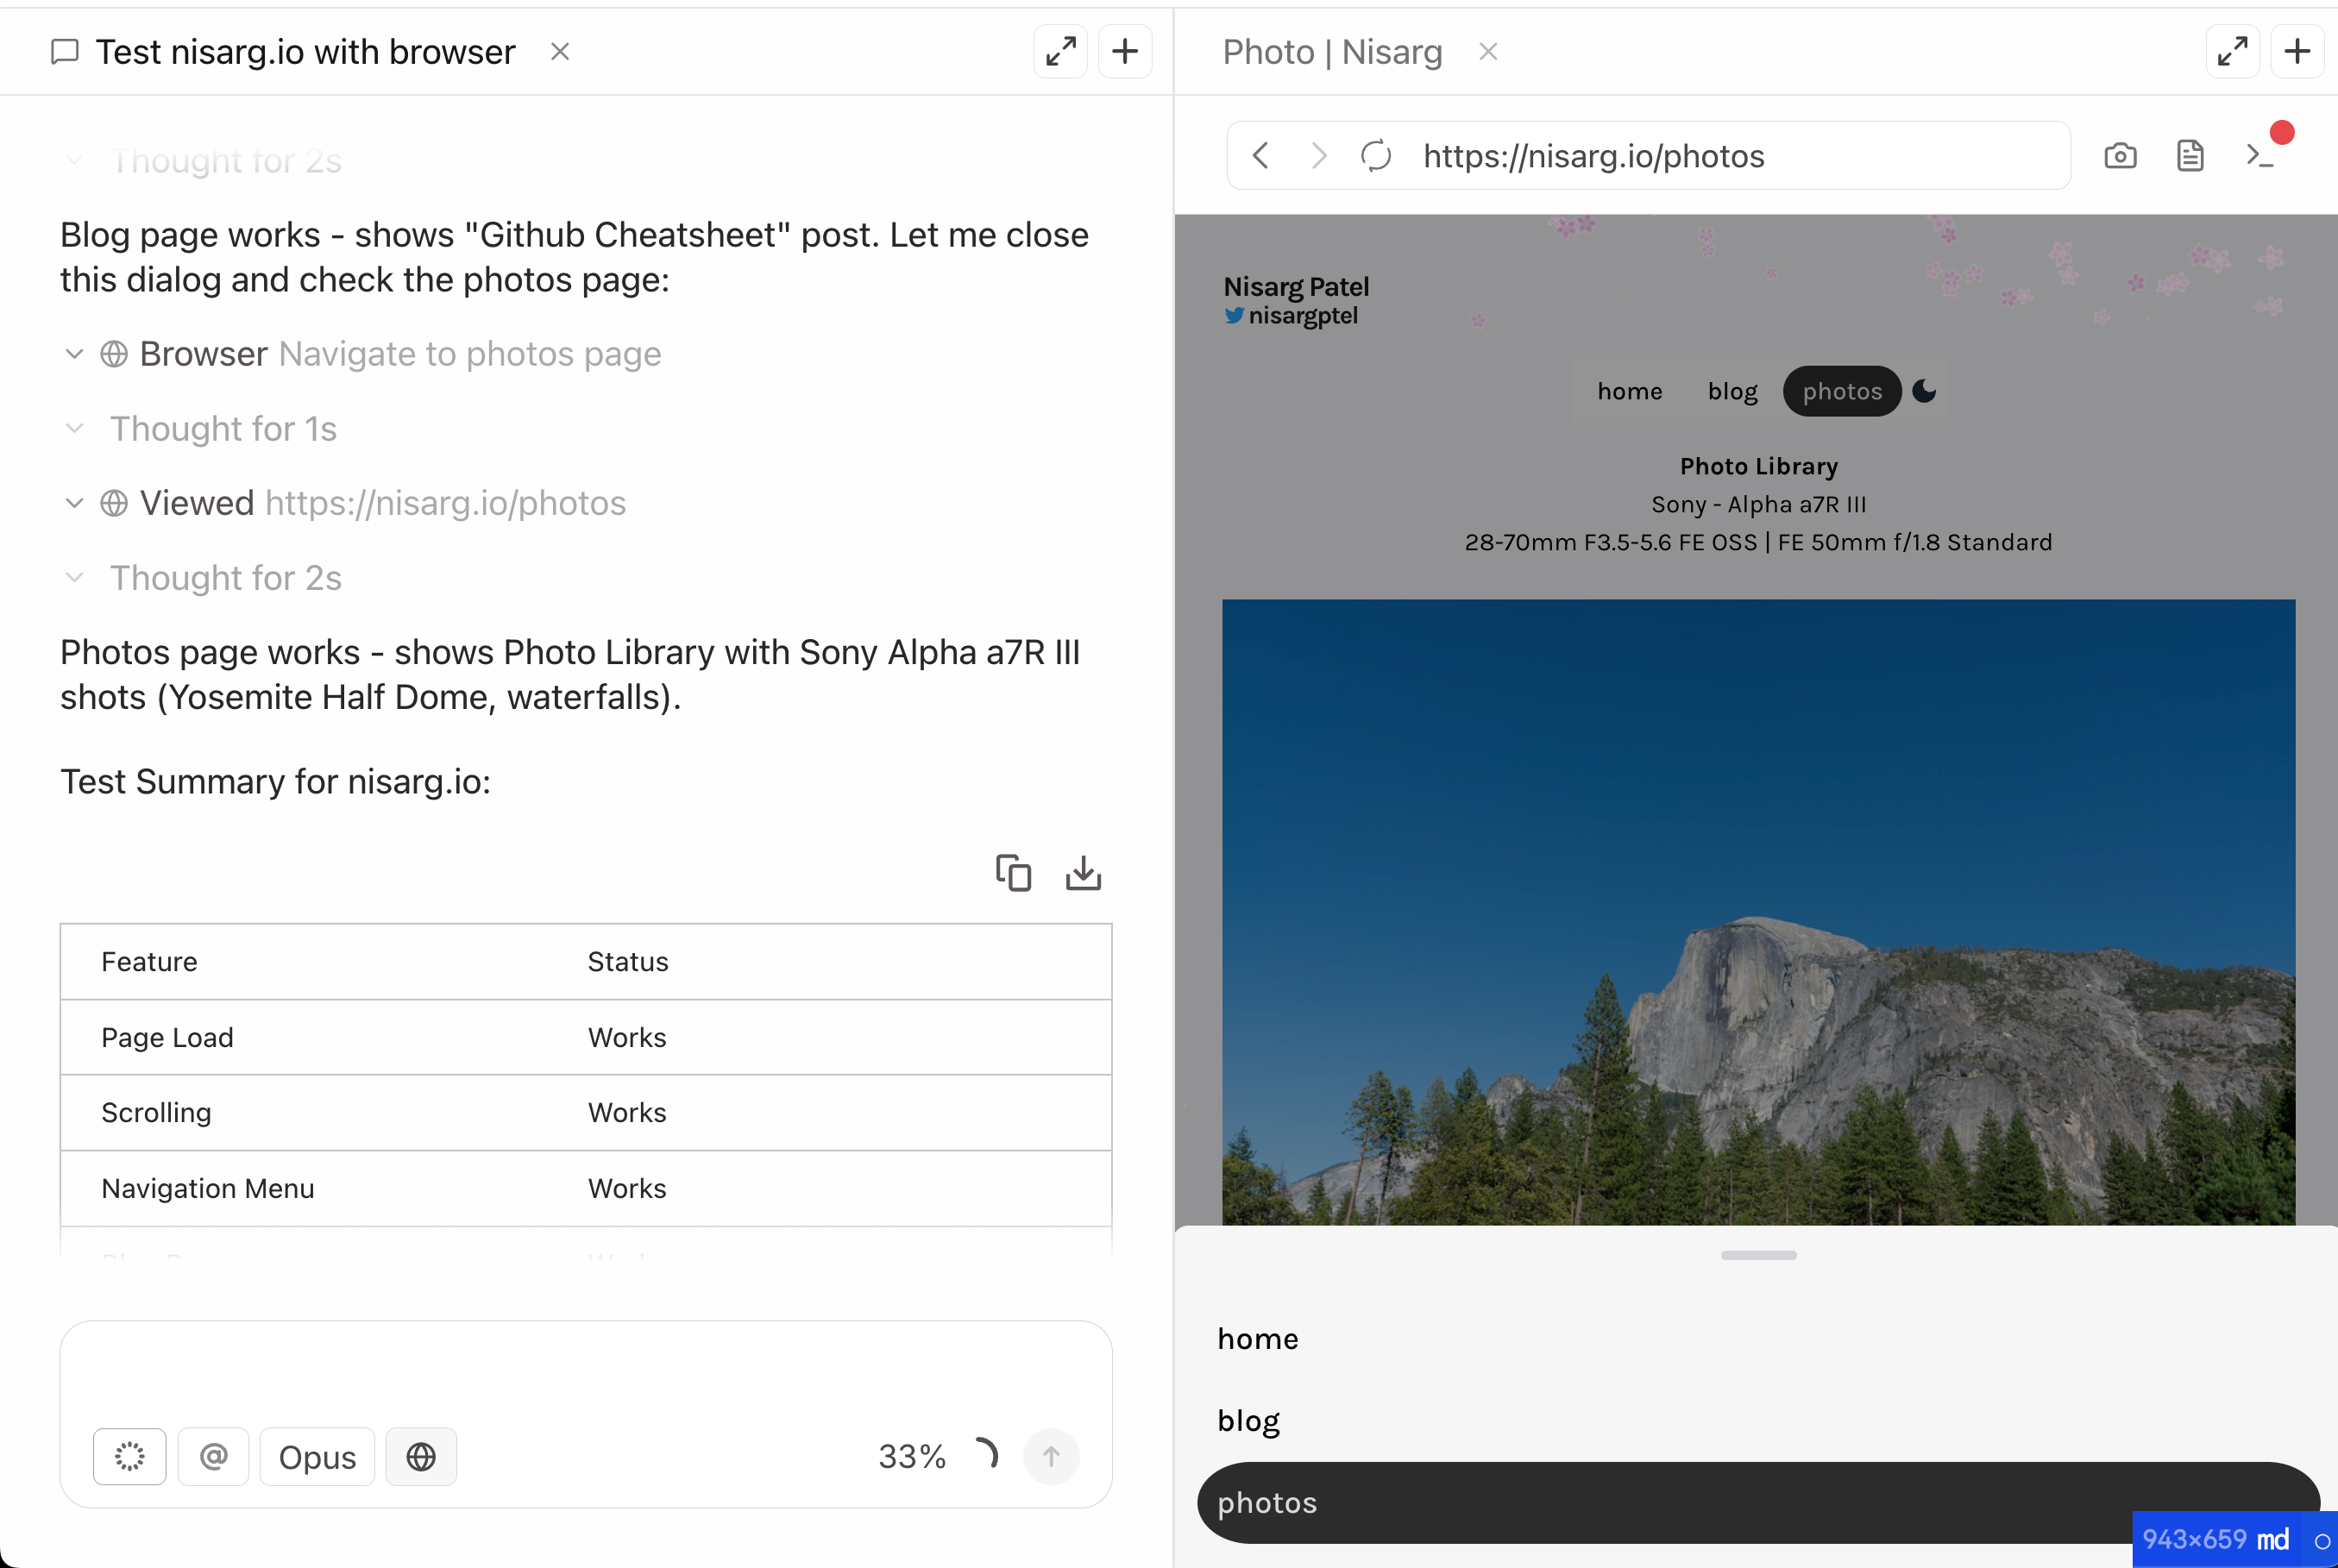The width and height of the screenshot is (2338, 1568).
Task: Collapse the Browser Navigate to photos step
Action: point(74,354)
